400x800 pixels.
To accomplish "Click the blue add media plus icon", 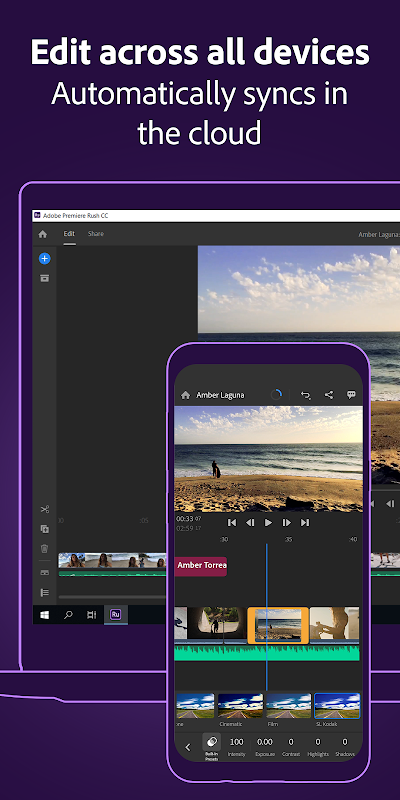I will (44, 259).
